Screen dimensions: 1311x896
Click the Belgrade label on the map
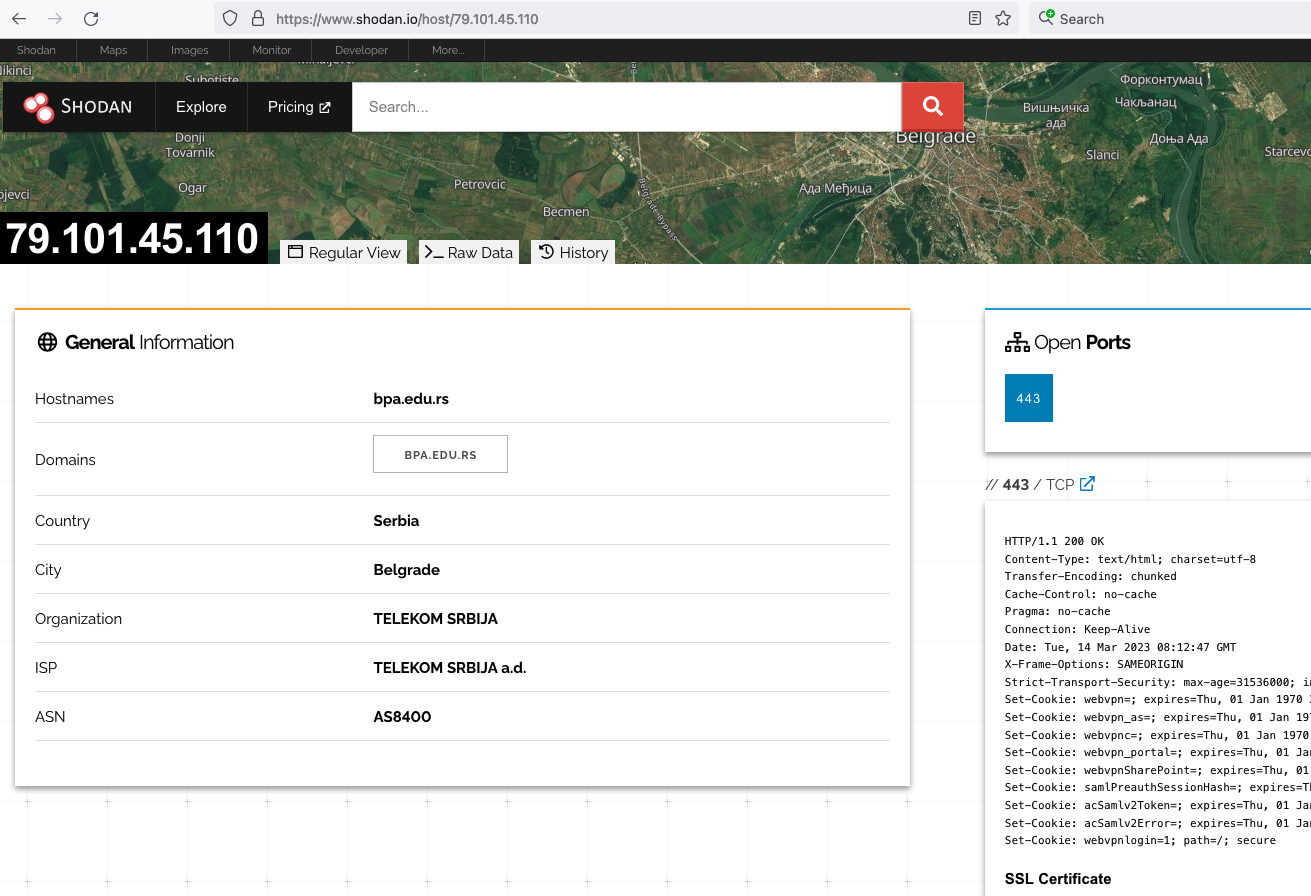tap(935, 137)
